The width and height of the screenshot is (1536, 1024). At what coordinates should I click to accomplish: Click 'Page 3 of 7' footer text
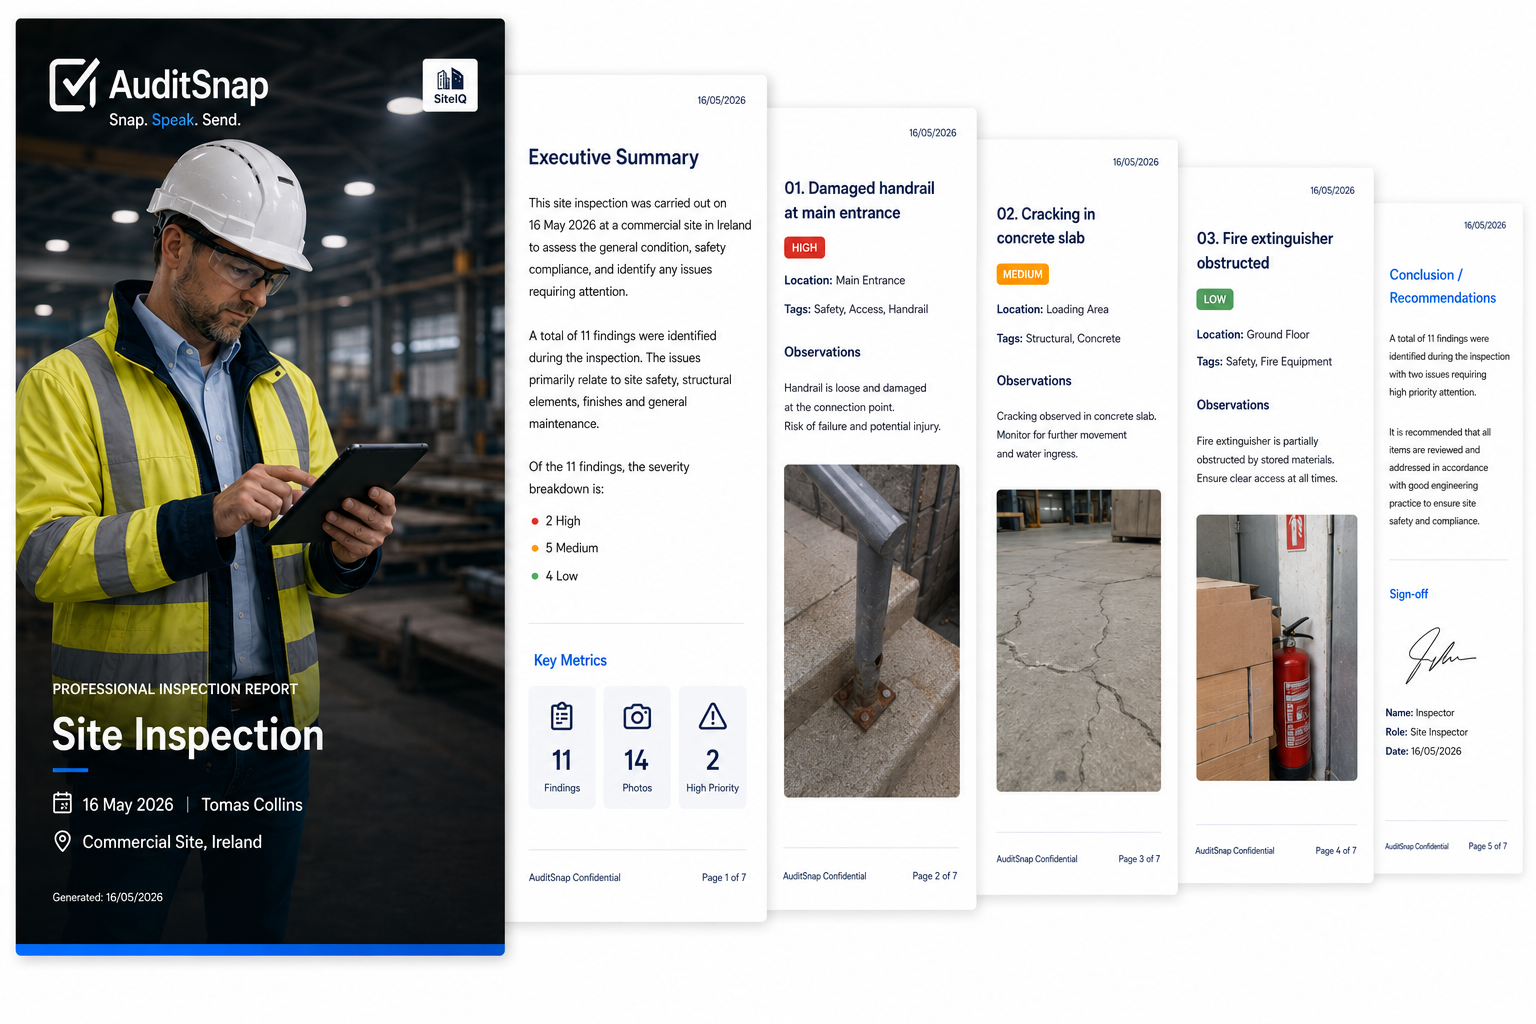click(1139, 859)
